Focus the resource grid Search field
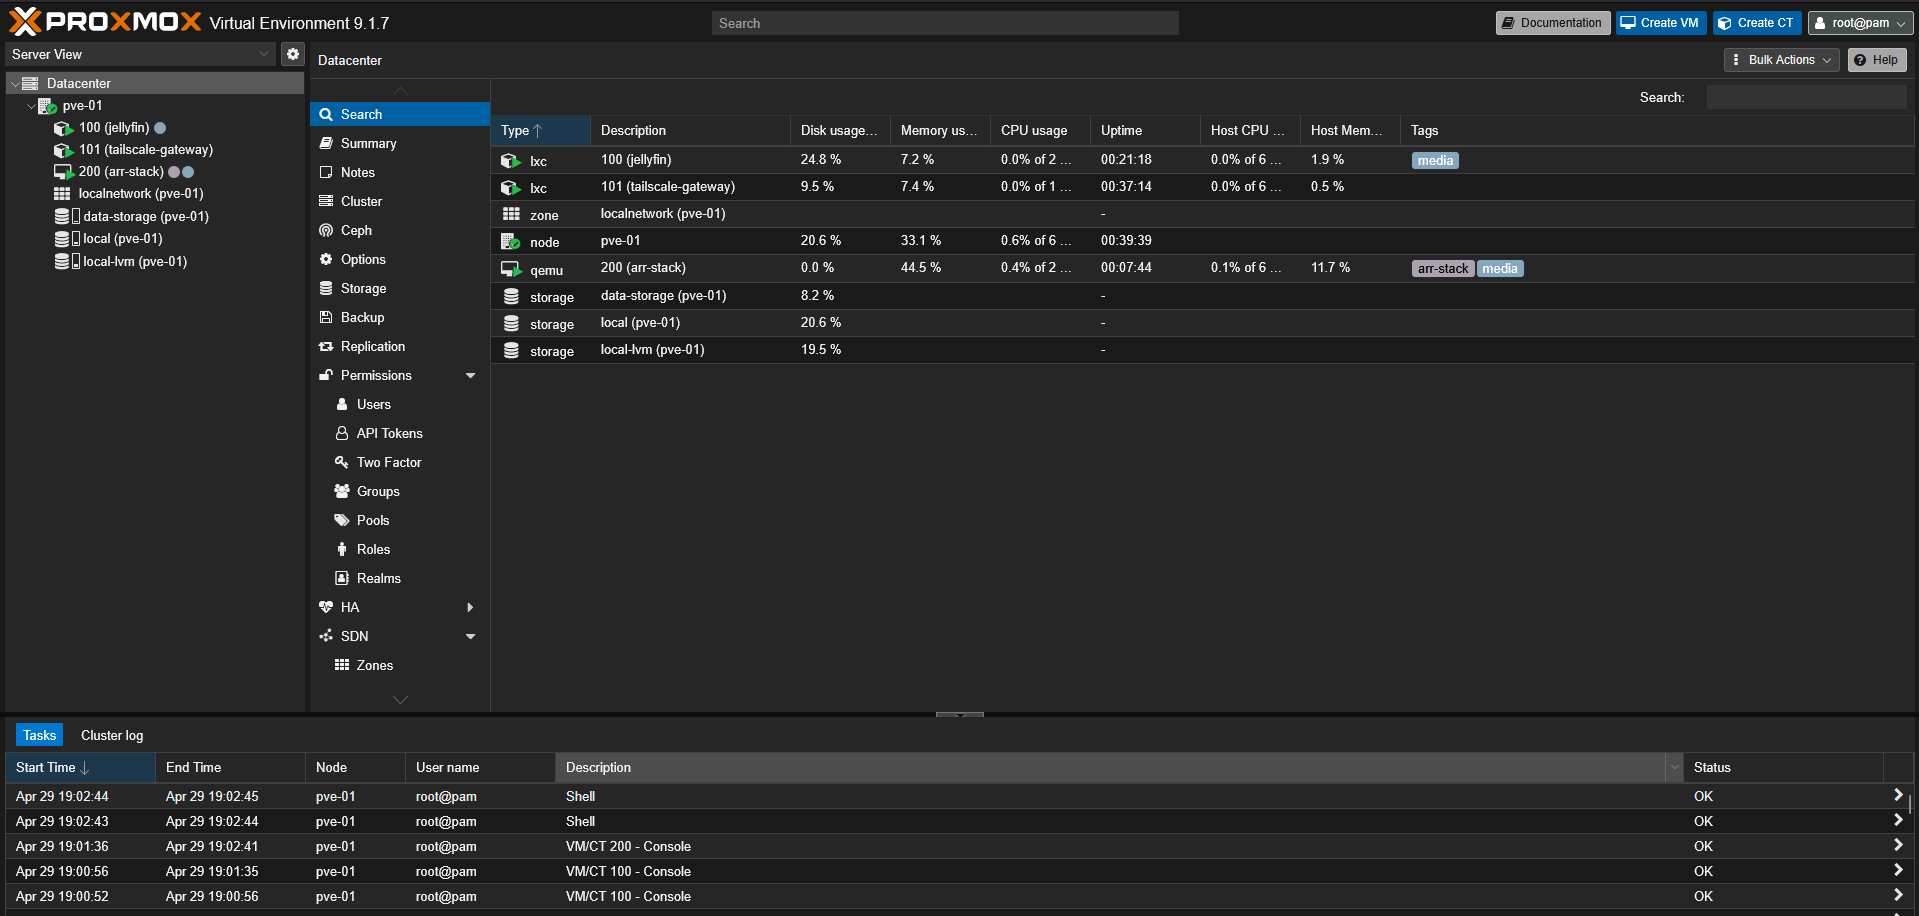The height and width of the screenshot is (916, 1919). (1806, 97)
